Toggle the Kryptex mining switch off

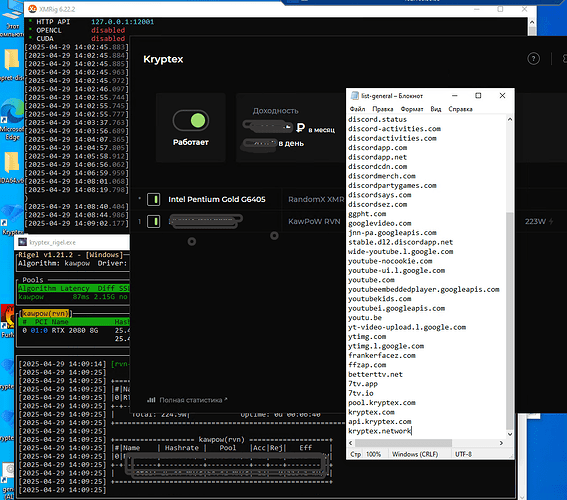191,120
